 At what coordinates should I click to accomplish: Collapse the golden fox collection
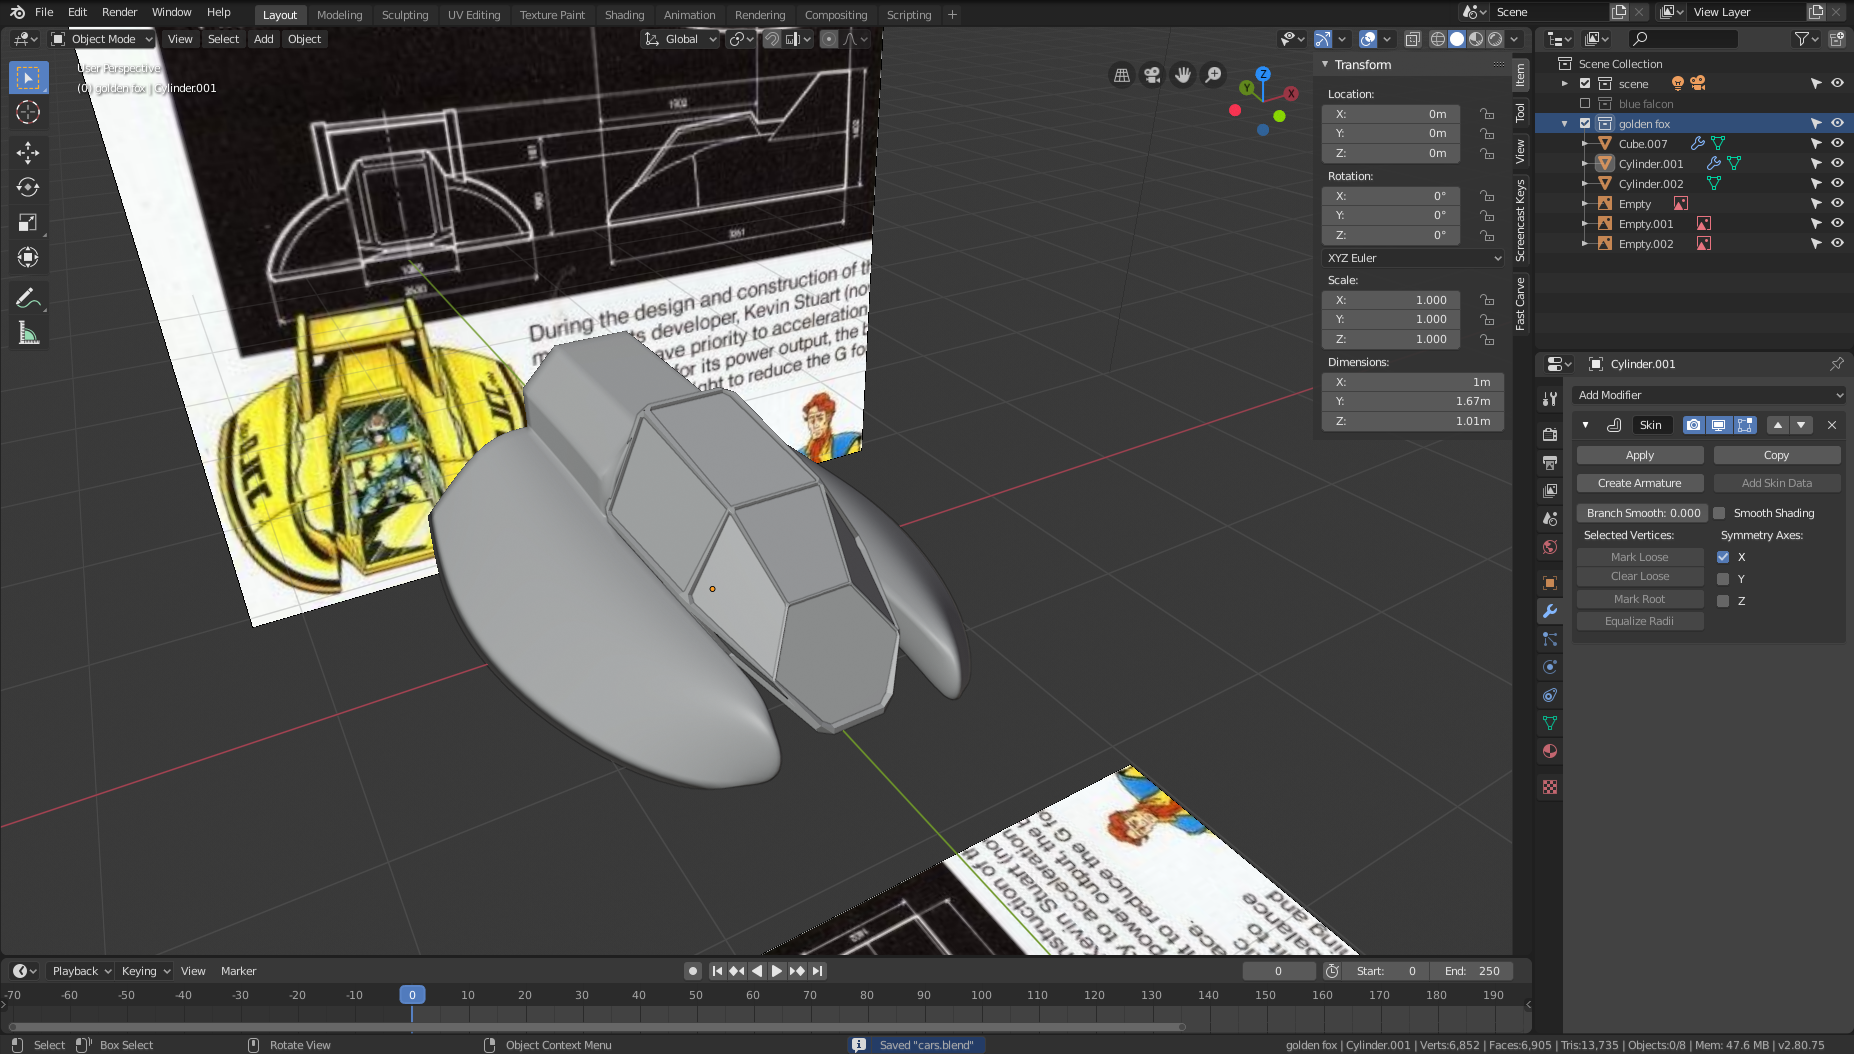(1565, 124)
